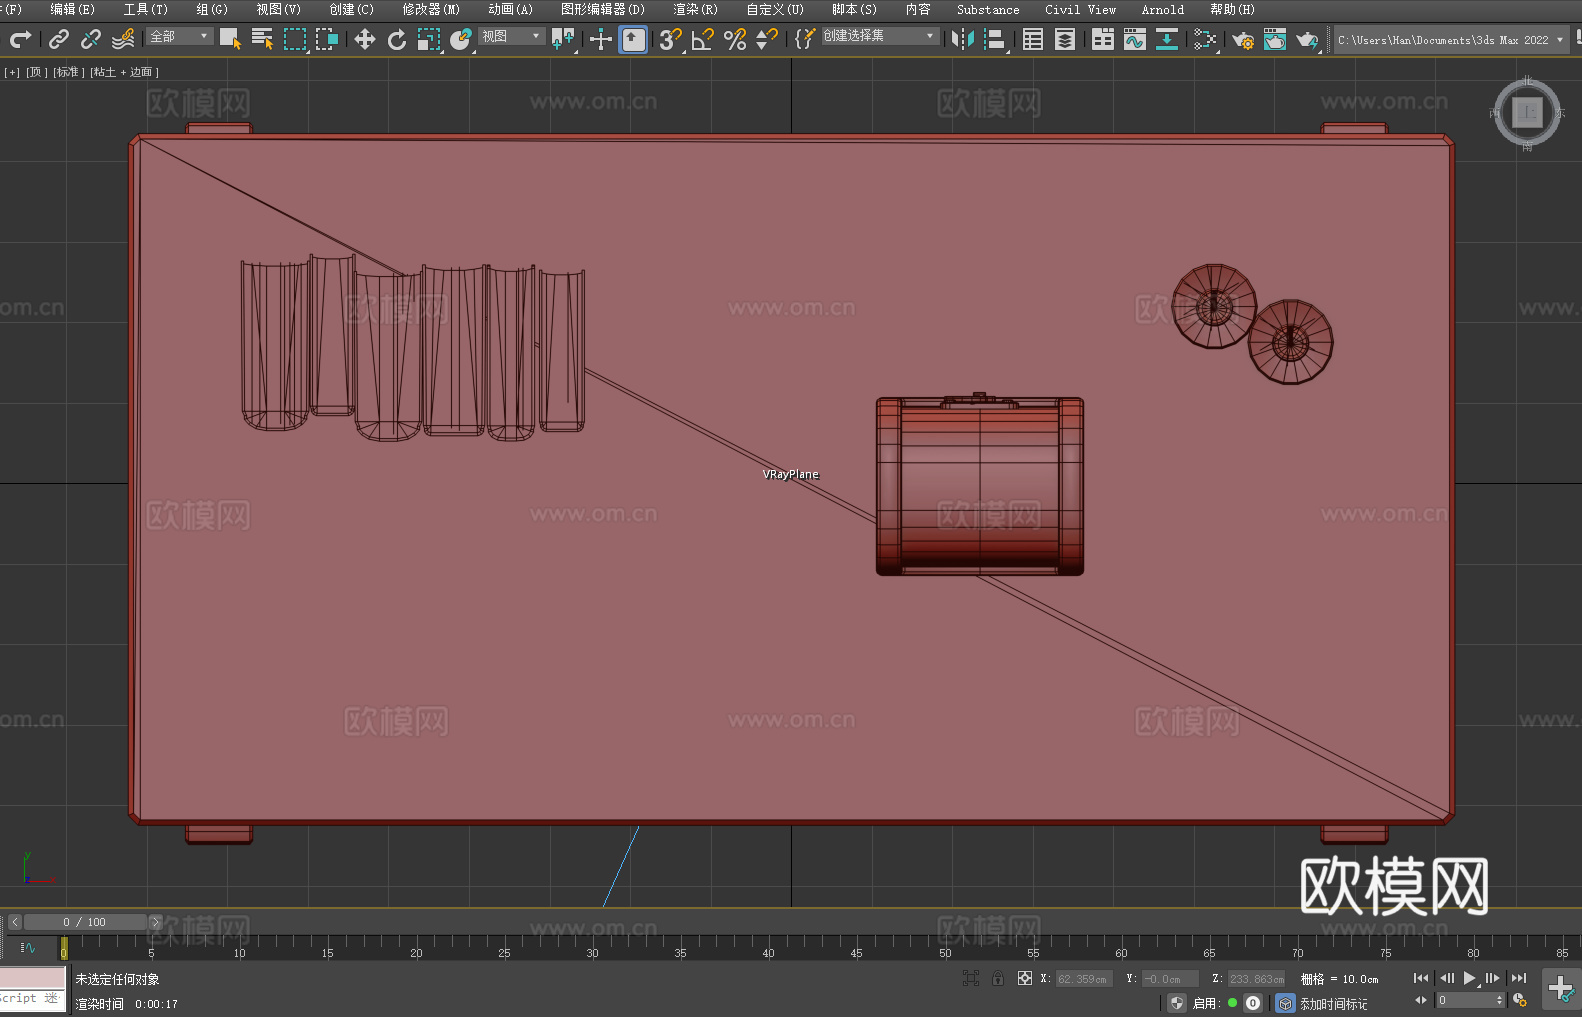Step time slider forward with right arrow

tap(155, 922)
